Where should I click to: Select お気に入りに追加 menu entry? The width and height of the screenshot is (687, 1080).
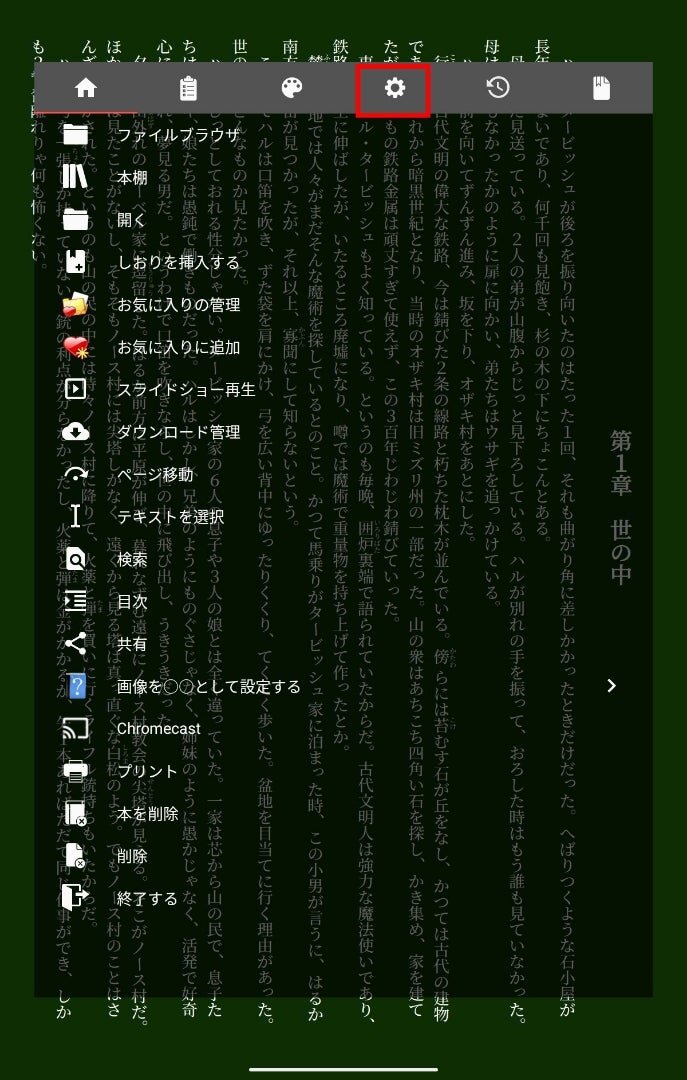(x=178, y=347)
